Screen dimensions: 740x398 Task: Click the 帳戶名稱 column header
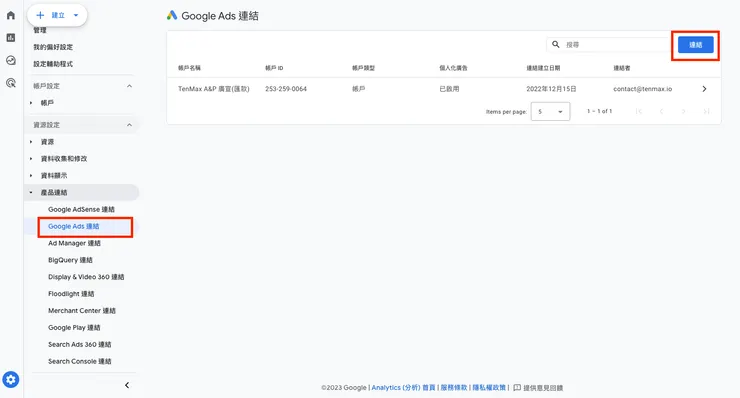(x=189, y=68)
